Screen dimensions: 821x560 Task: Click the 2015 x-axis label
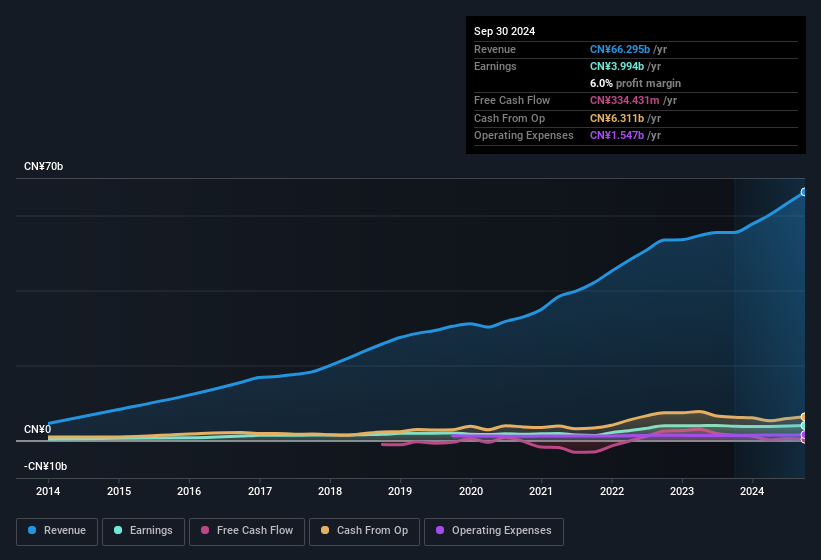(119, 491)
